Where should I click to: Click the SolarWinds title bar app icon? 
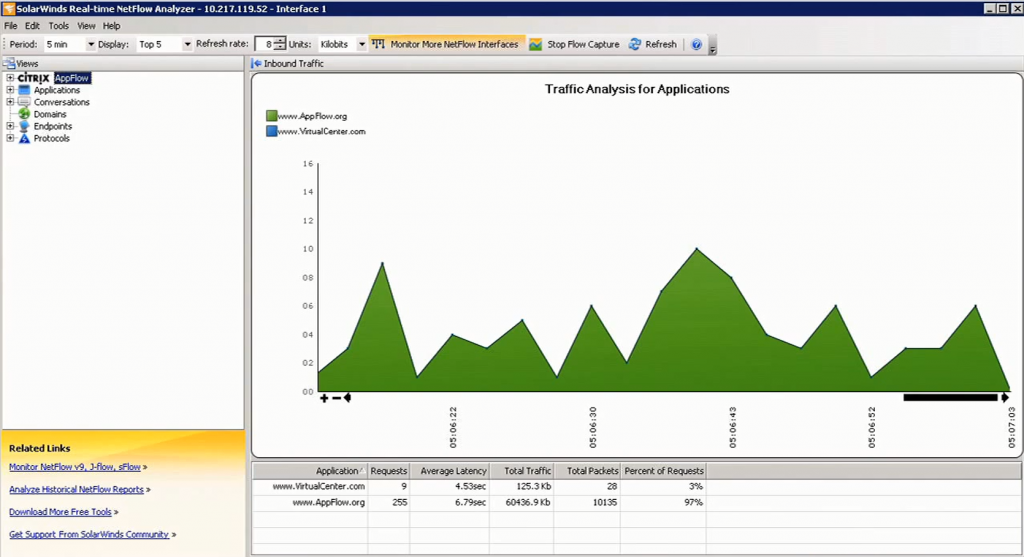(8, 8)
